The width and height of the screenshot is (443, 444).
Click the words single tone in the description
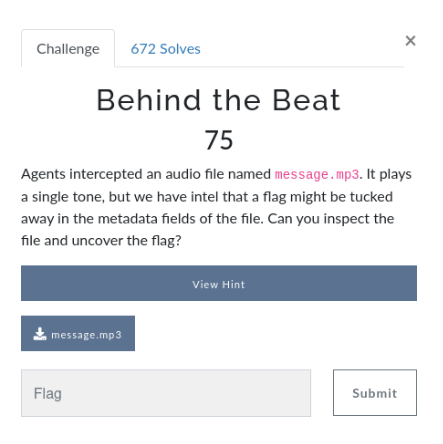tap(68, 197)
